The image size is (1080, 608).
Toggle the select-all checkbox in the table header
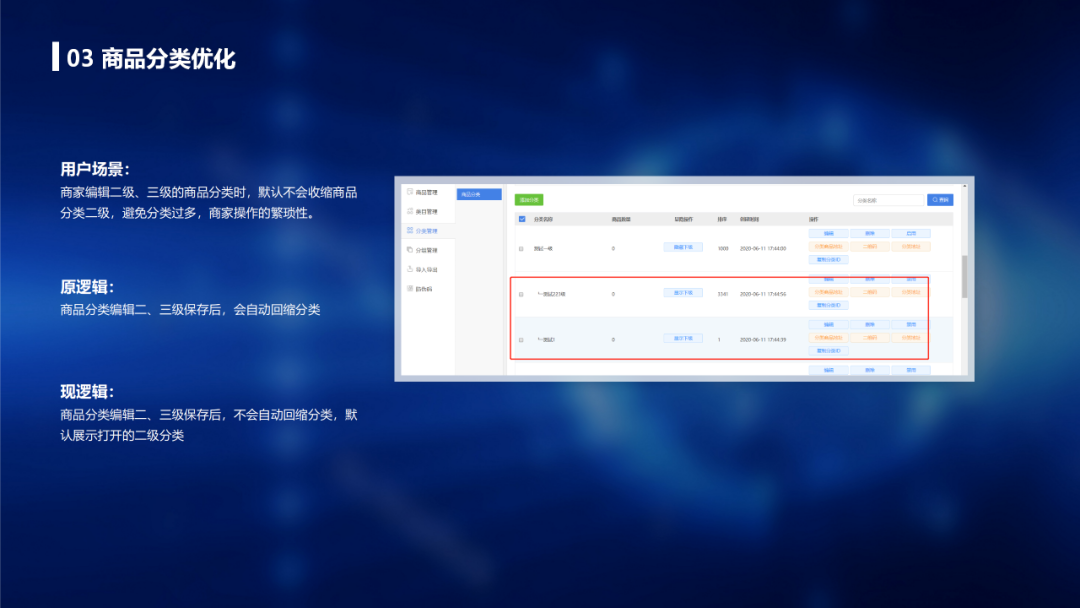(x=521, y=218)
